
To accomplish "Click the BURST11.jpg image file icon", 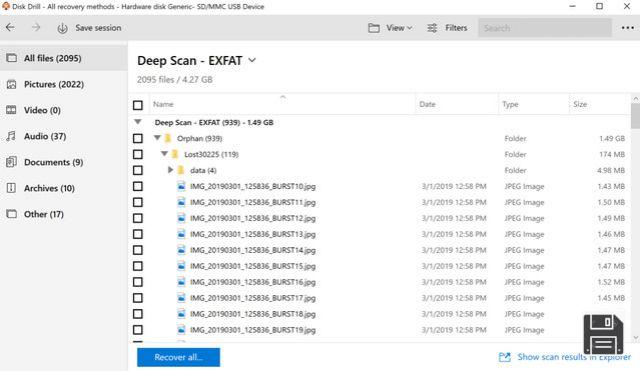I will 181,202.
